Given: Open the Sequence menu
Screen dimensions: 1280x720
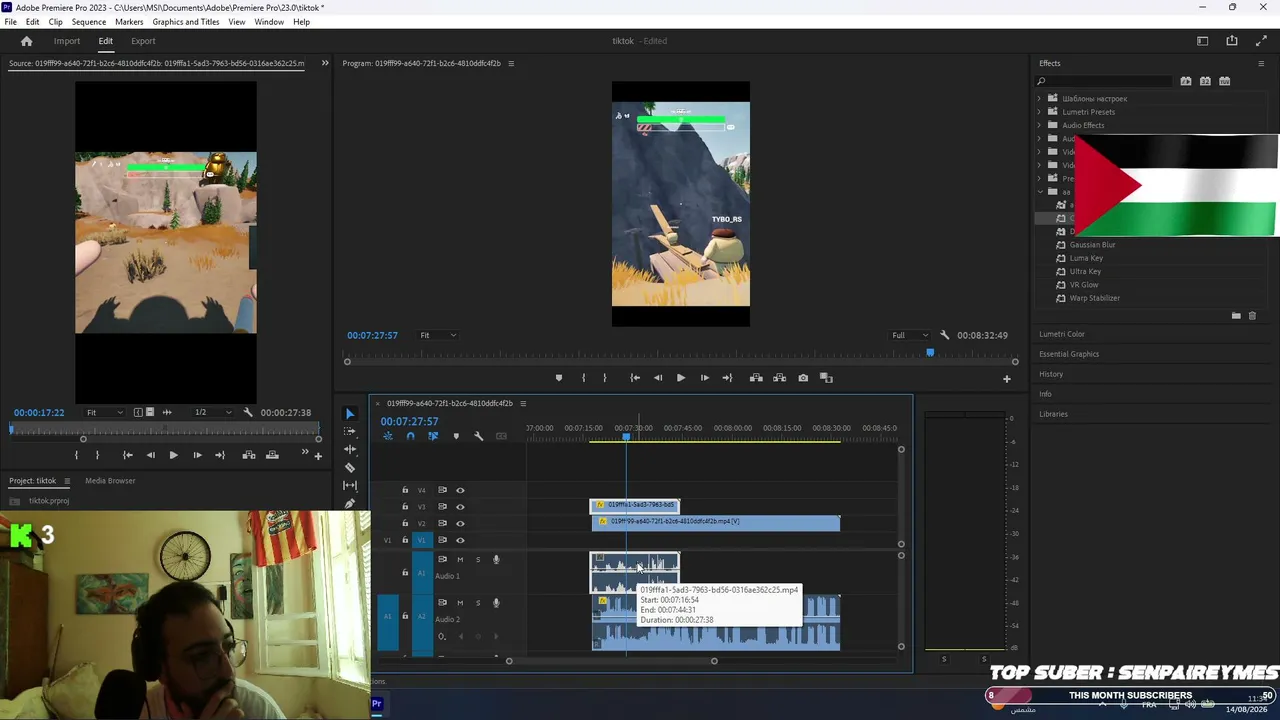Looking at the screenshot, I should (x=89, y=22).
